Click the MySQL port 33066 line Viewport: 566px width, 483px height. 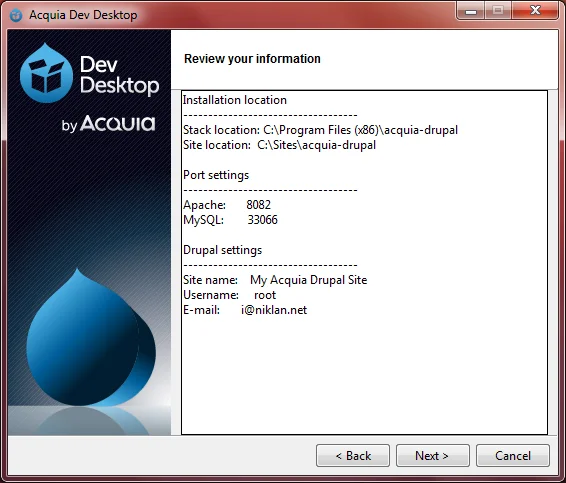(230, 220)
